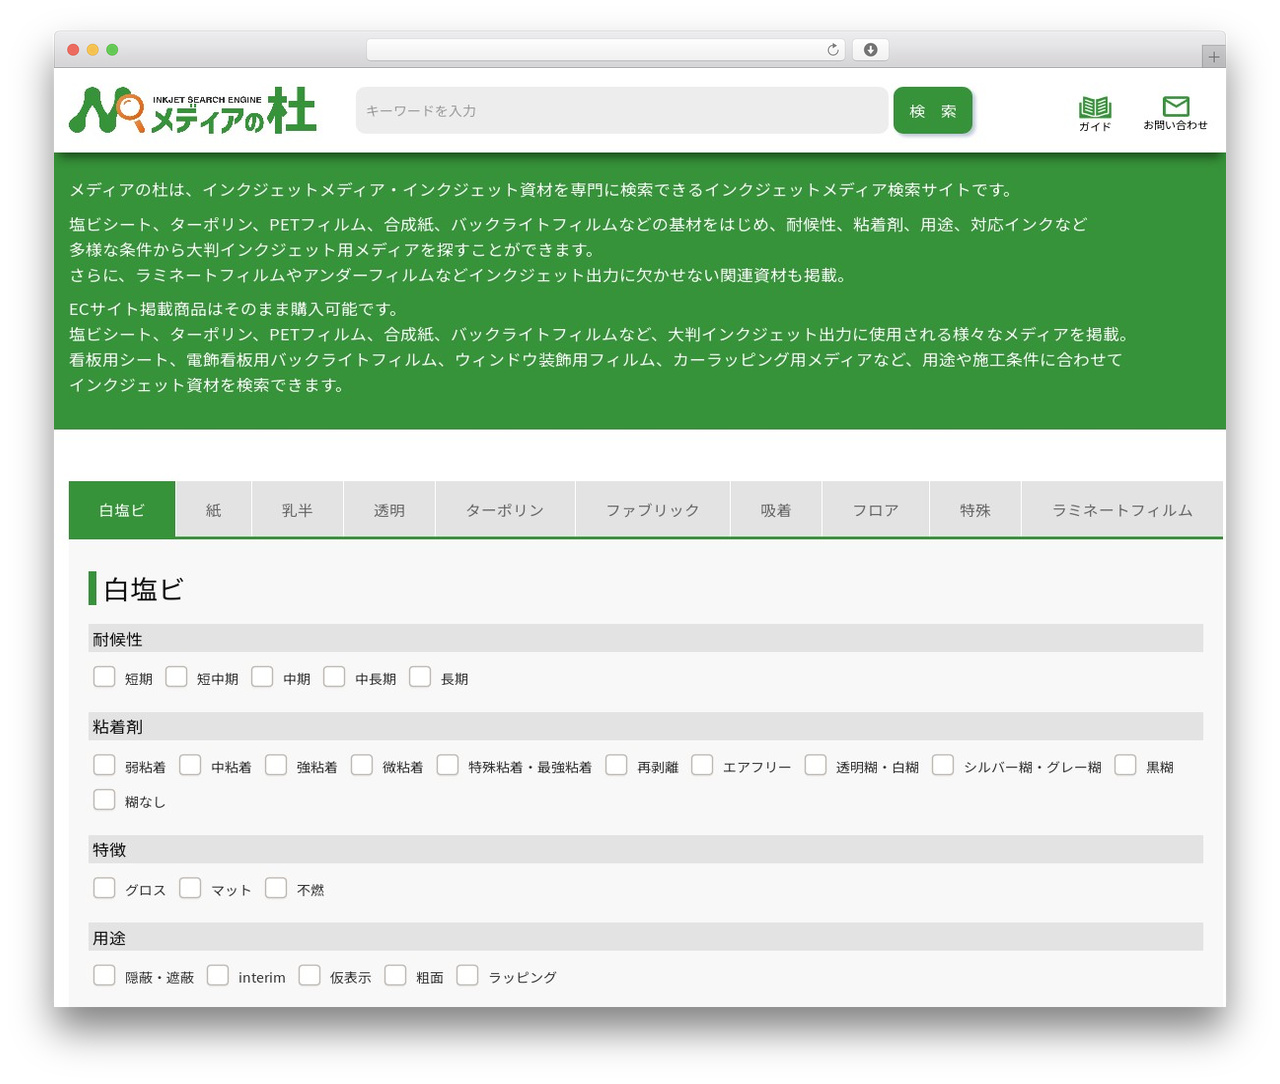Open the お問い合わせ envelope icon
The image size is (1280, 1084).
pos(1176,113)
